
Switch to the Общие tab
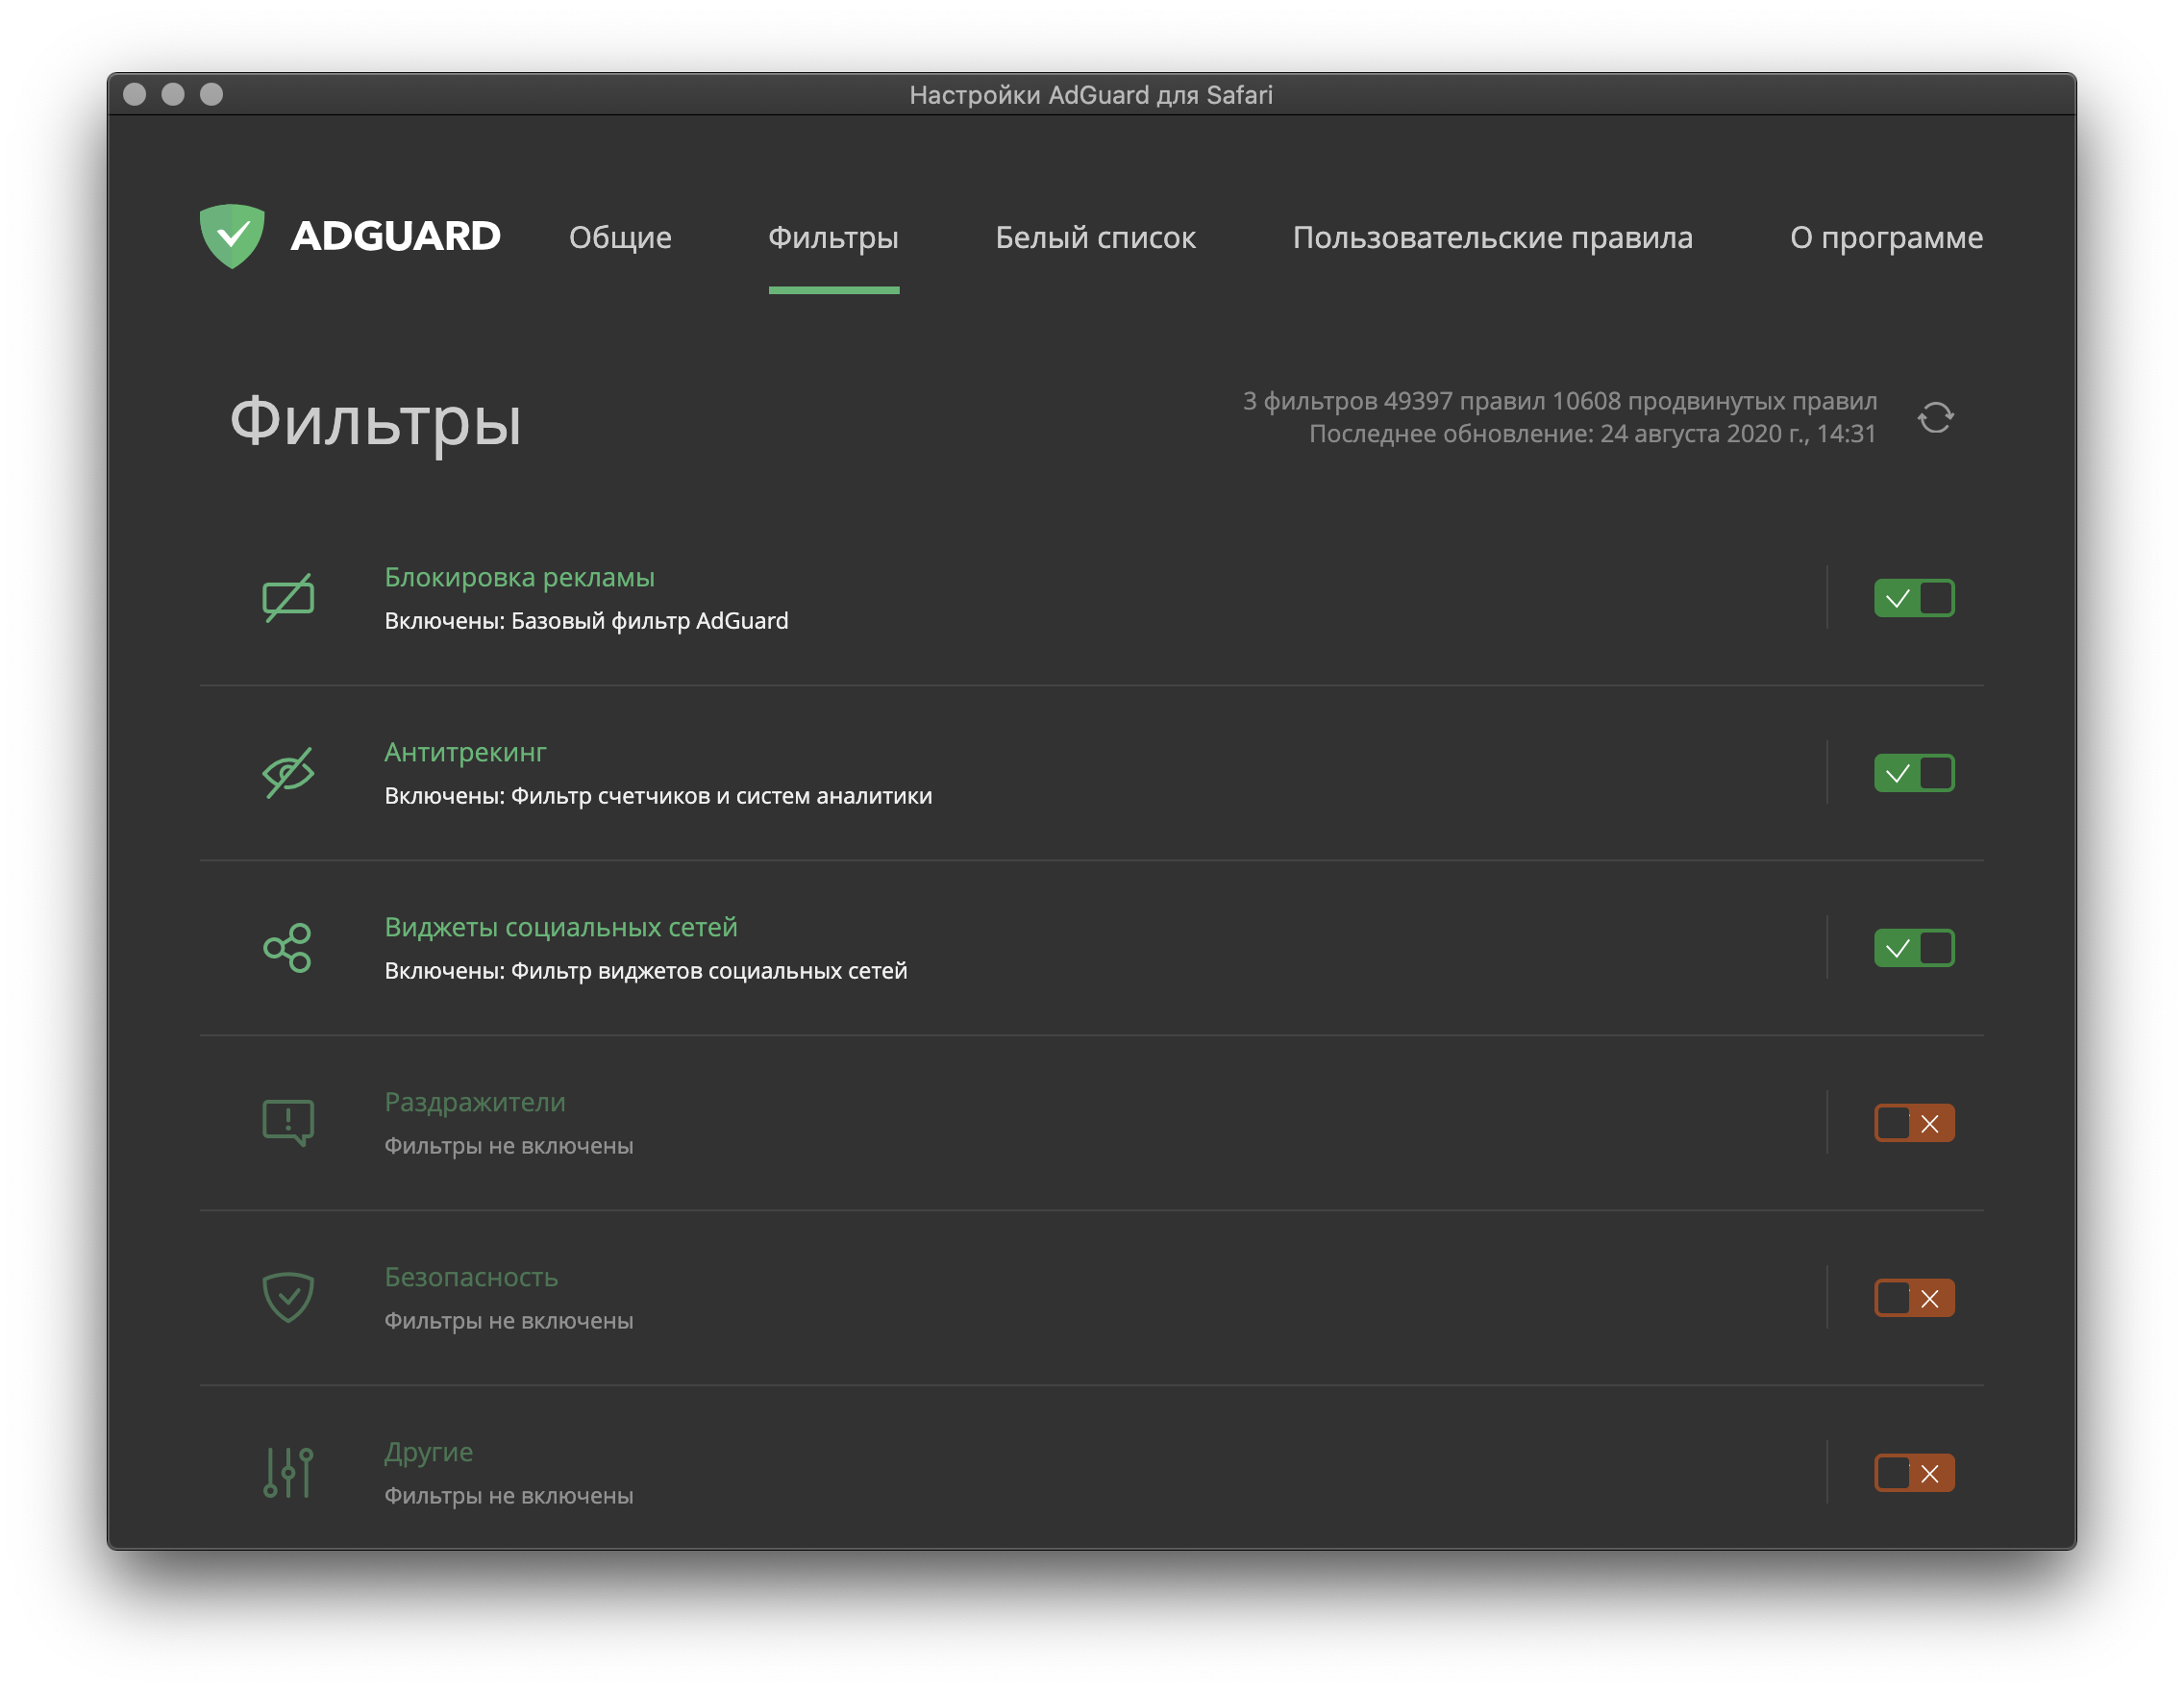620,238
